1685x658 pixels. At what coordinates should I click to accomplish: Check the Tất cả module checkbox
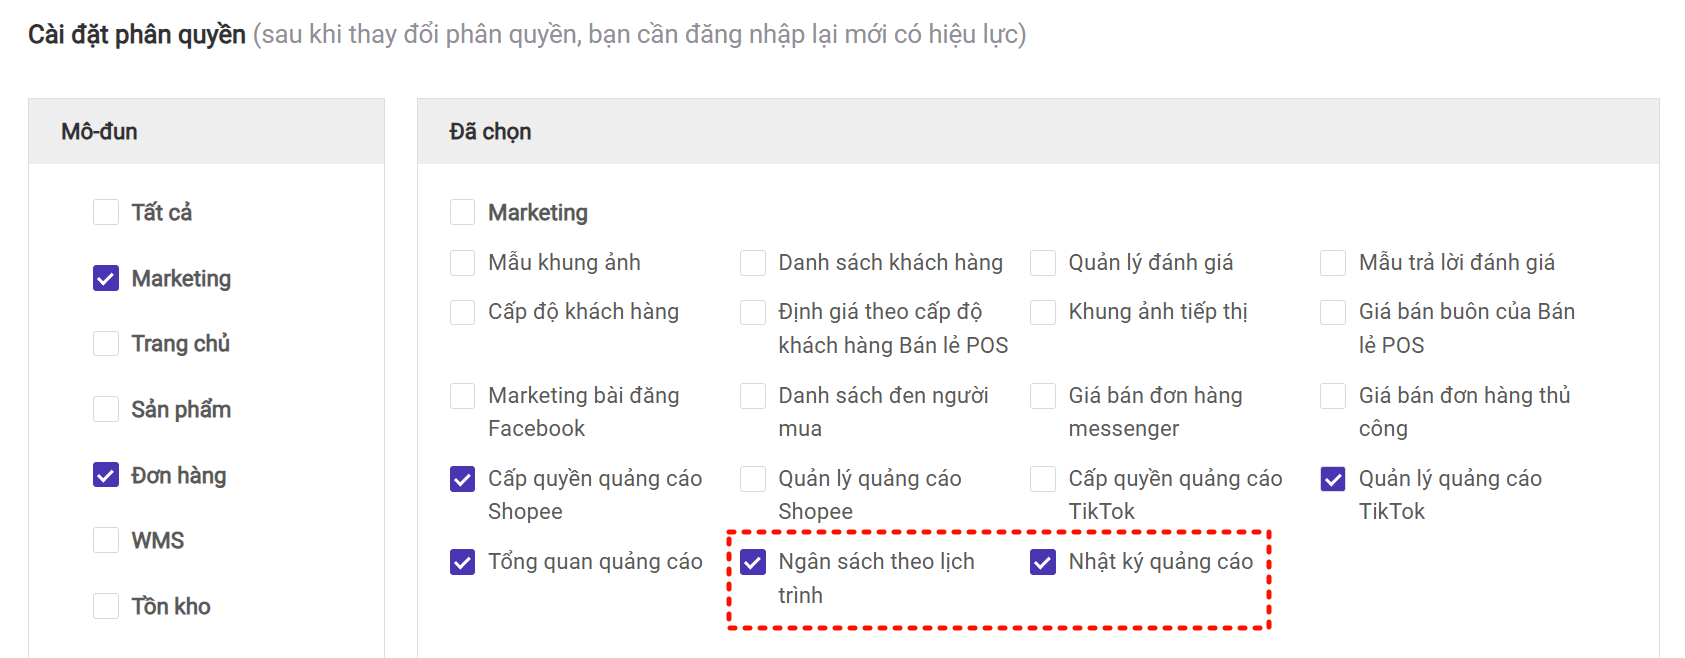pos(106,212)
